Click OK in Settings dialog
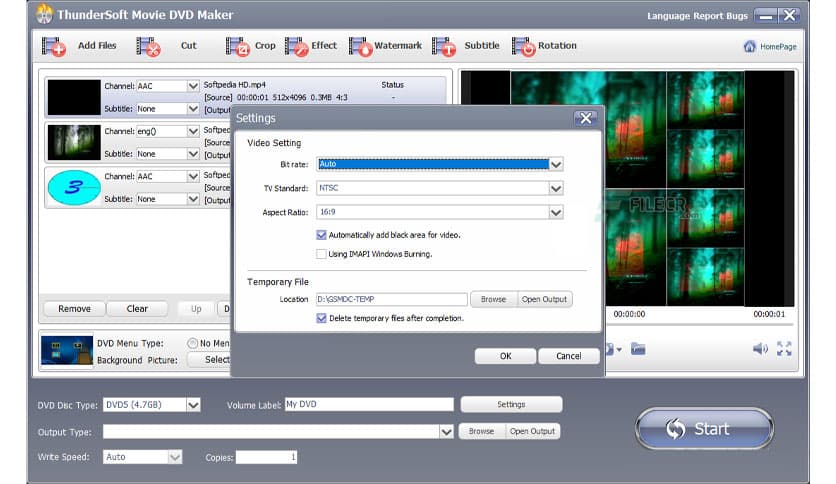Viewport: 836px width, 484px height. (x=505, y=356)
